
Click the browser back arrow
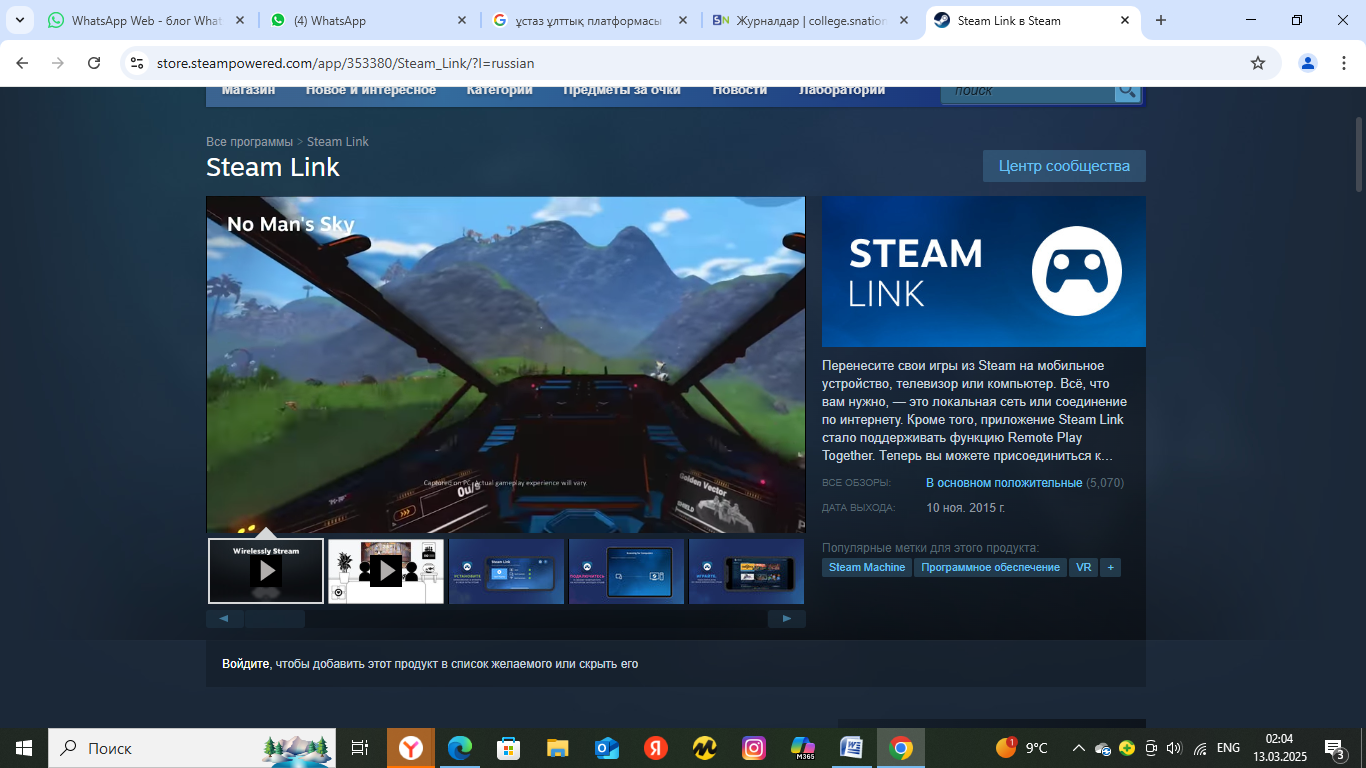pos(22,63)
